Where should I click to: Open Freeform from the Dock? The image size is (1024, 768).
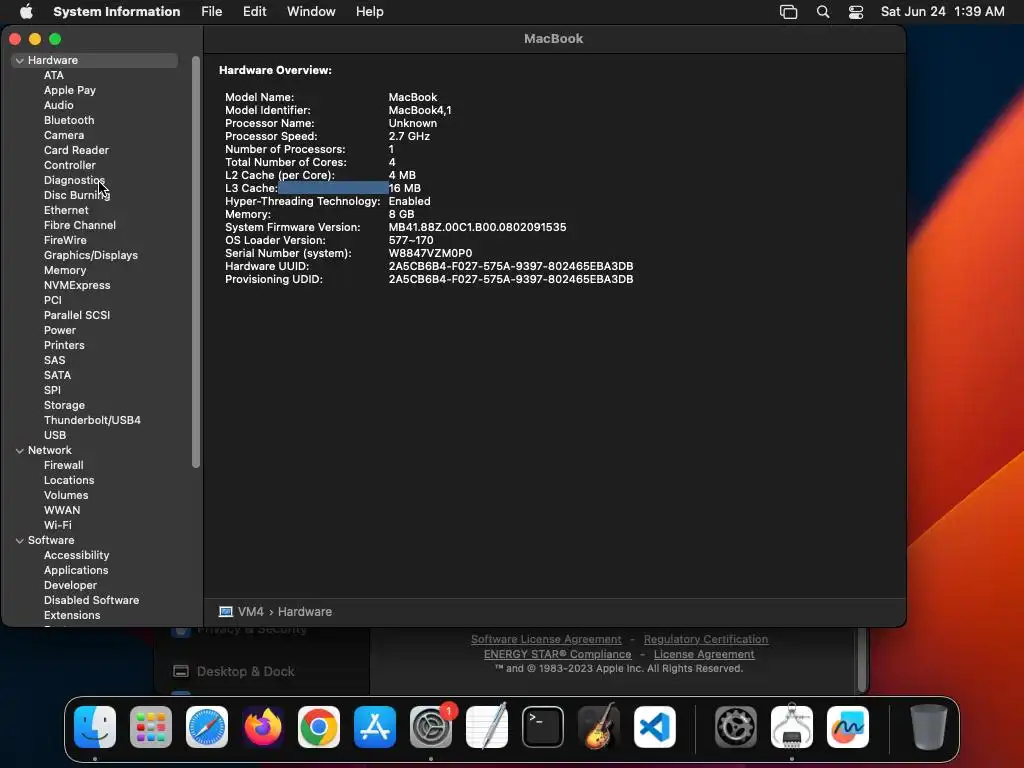click(848, 727)
